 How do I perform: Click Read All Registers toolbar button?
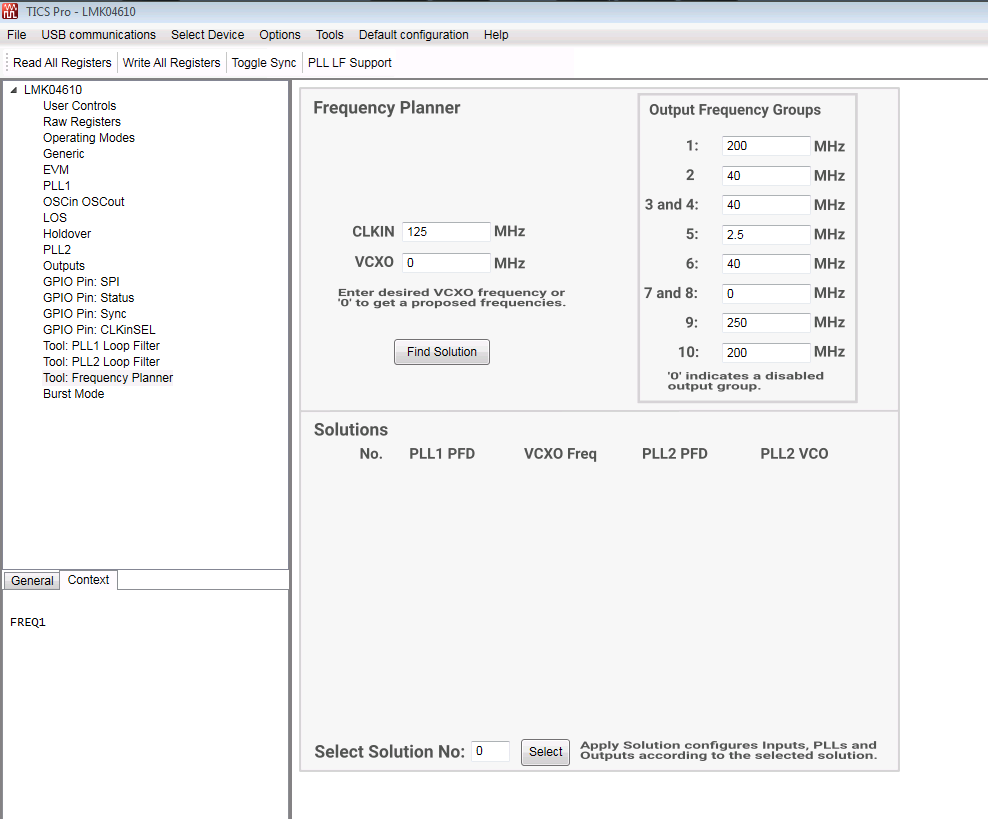point(62,62)
